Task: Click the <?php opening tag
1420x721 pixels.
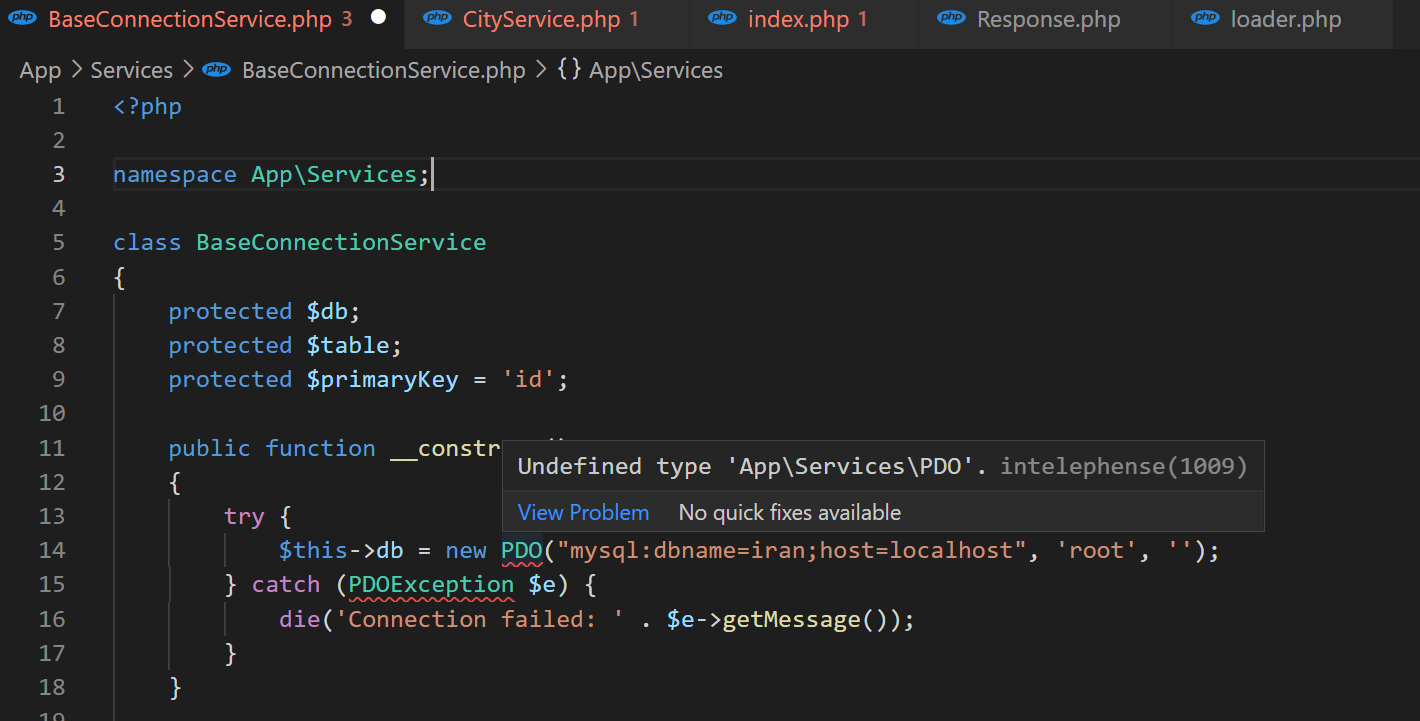Action: click(x=148, y=107)
